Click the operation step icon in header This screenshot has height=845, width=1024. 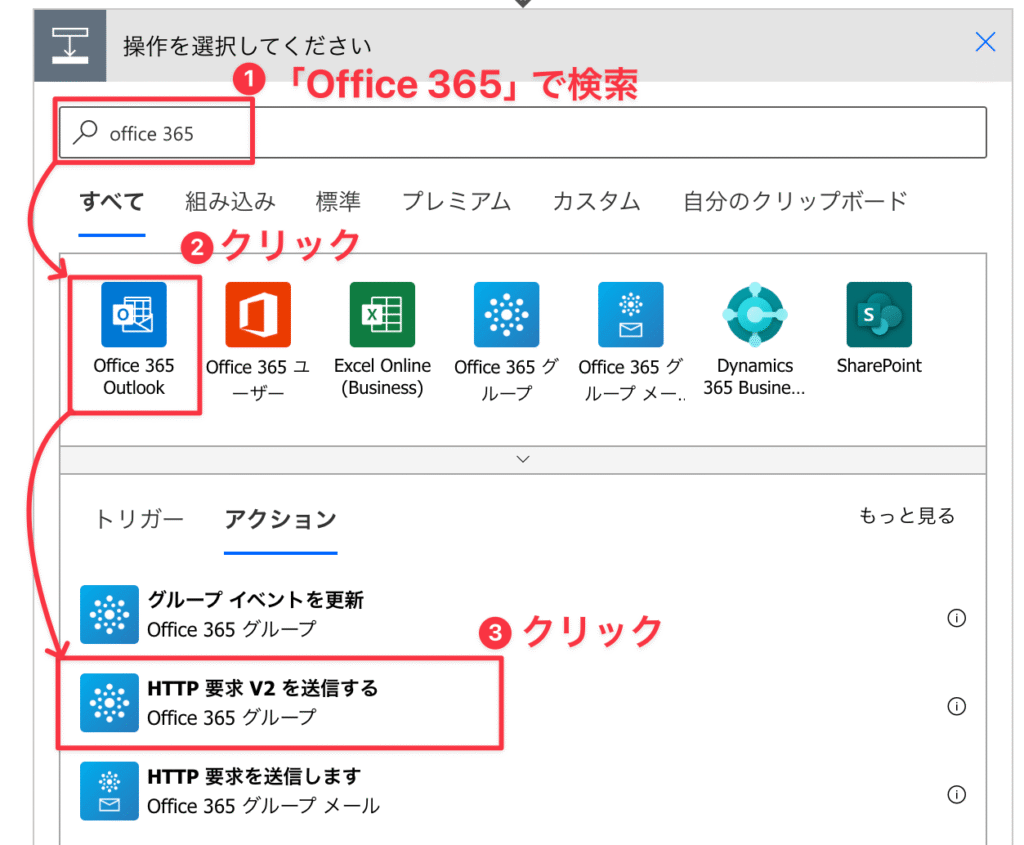coord(70,46)
